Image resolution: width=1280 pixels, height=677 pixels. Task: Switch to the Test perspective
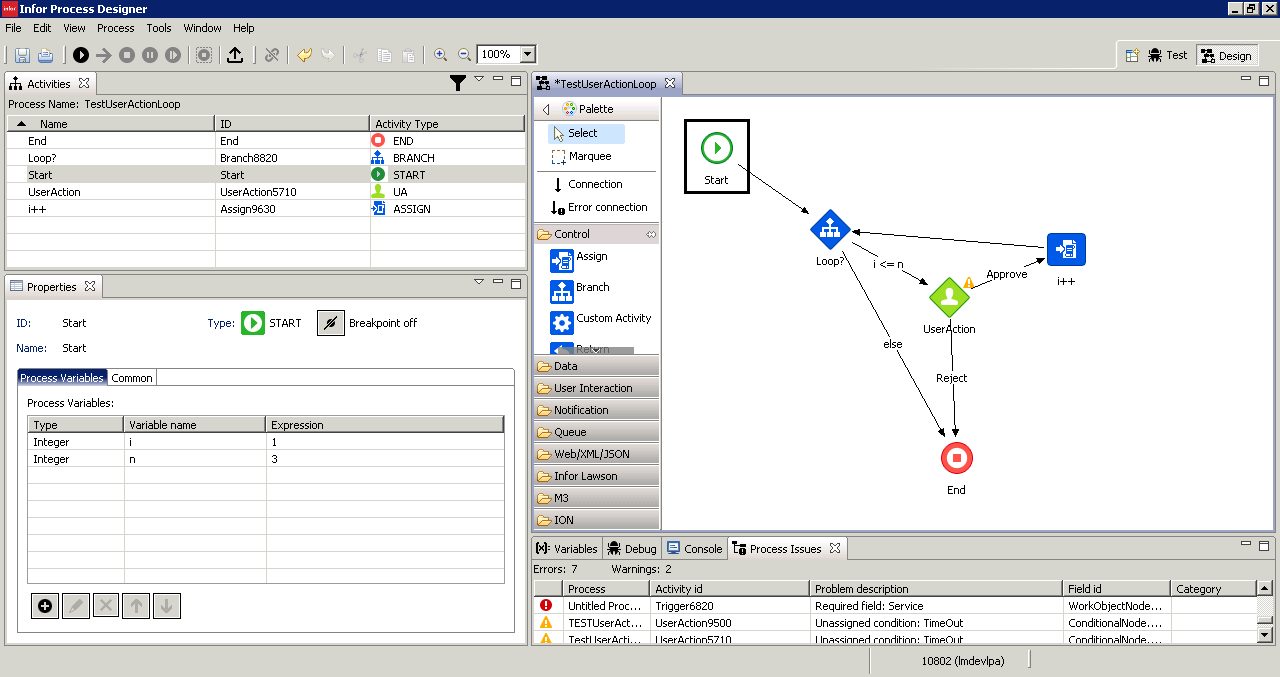coord(1167,56)
